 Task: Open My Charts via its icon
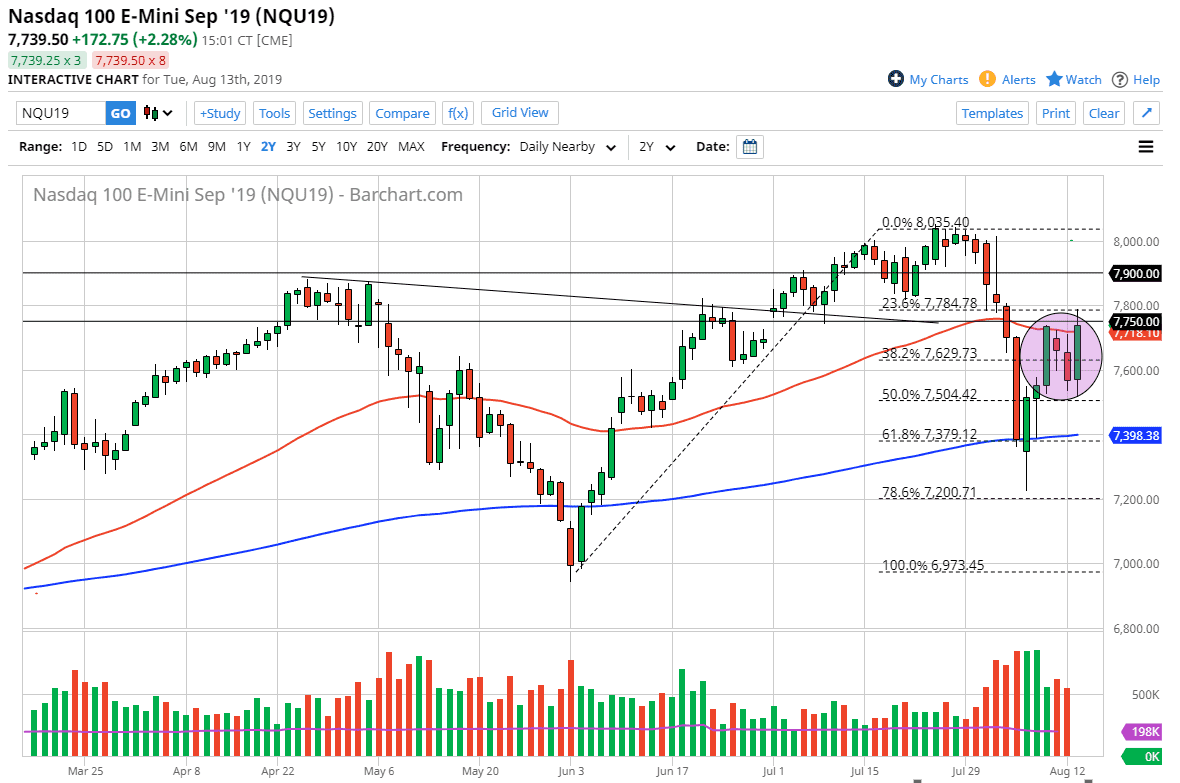(896, 79)
